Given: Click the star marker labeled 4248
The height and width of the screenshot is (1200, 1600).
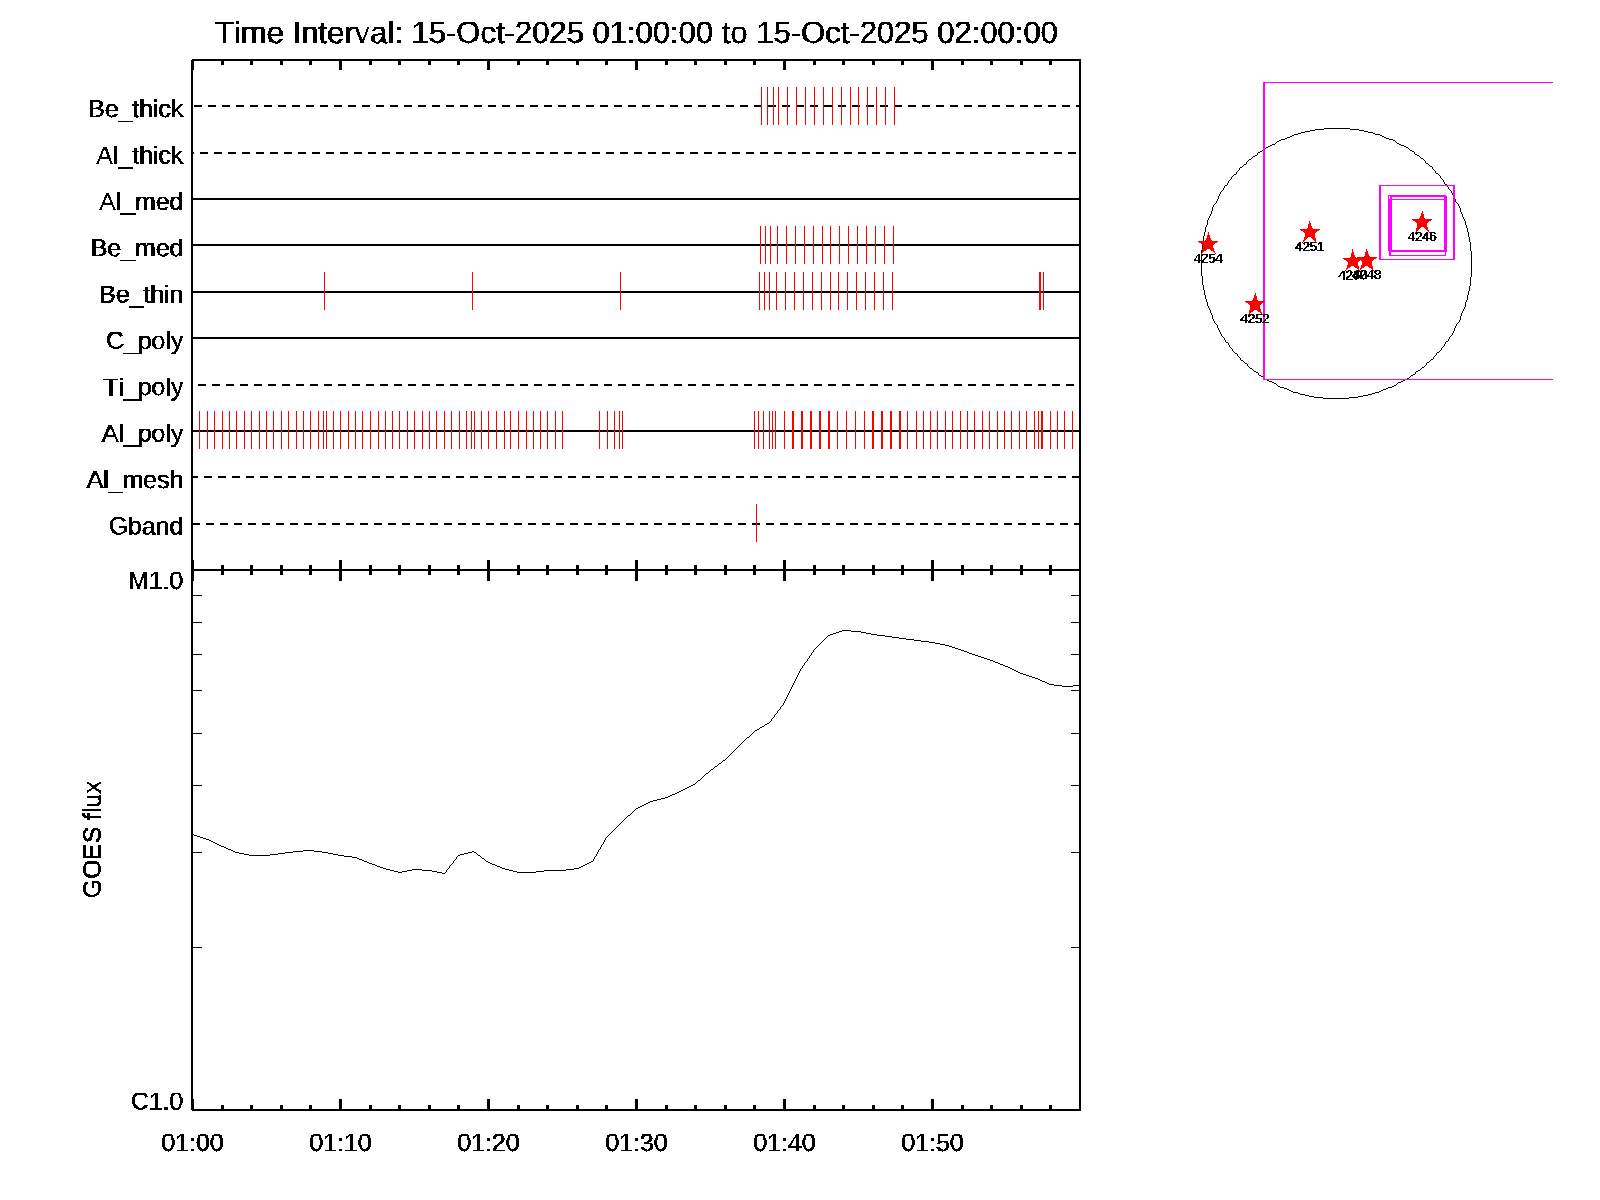Looking at the screenshot, I should tap(1367, 260).
